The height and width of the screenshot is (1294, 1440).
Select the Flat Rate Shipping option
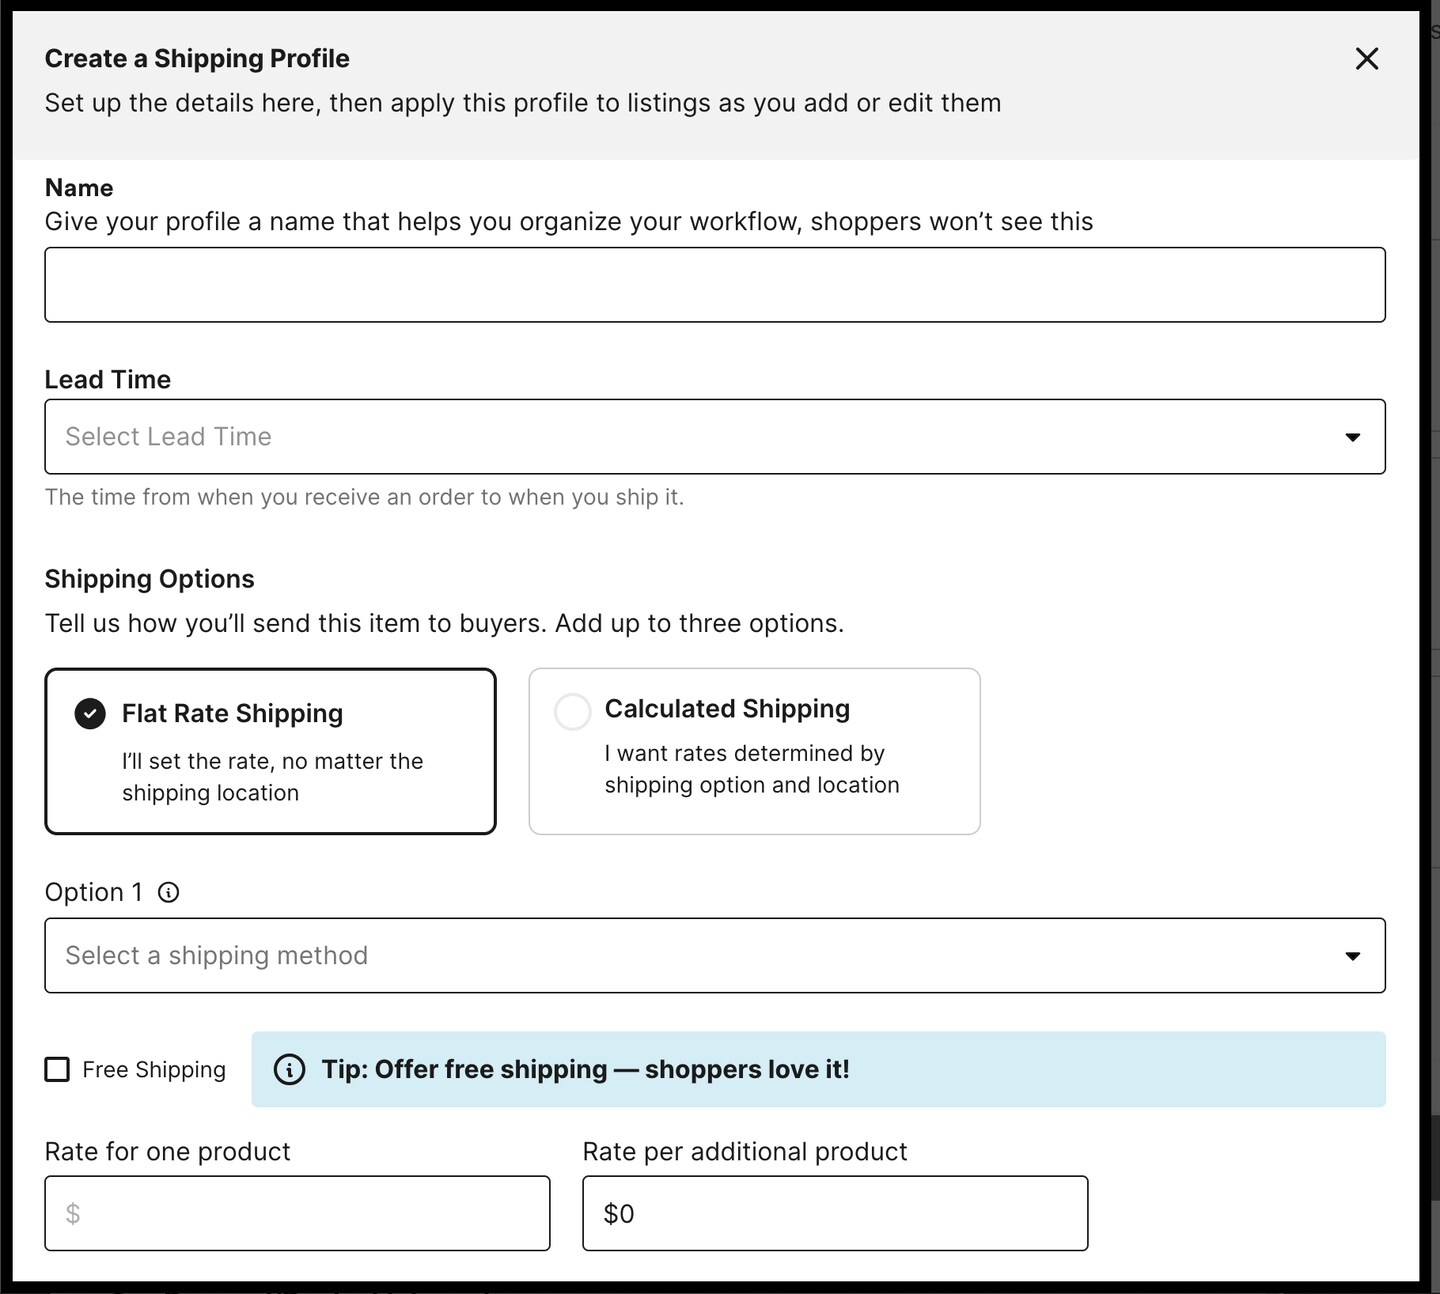click(x=270, y=750)
